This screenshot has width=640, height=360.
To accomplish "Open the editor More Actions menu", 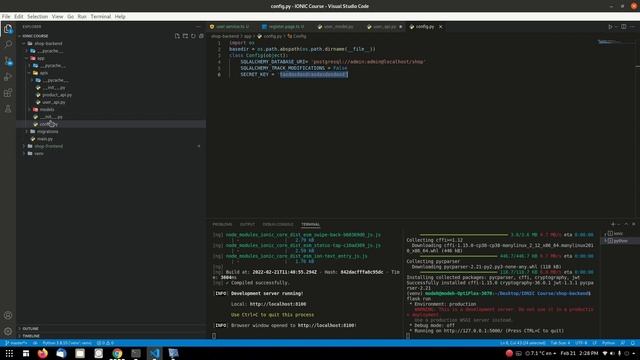I will (632, 27).
